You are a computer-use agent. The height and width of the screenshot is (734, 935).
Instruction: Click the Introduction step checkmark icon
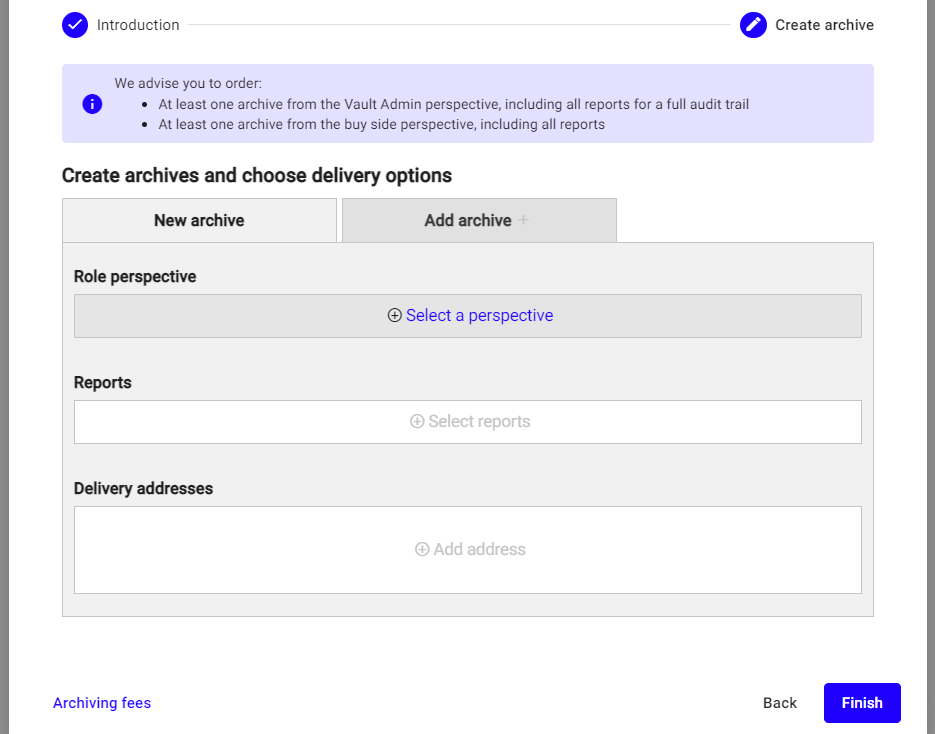pyautogui.click(x=75, y=25)
